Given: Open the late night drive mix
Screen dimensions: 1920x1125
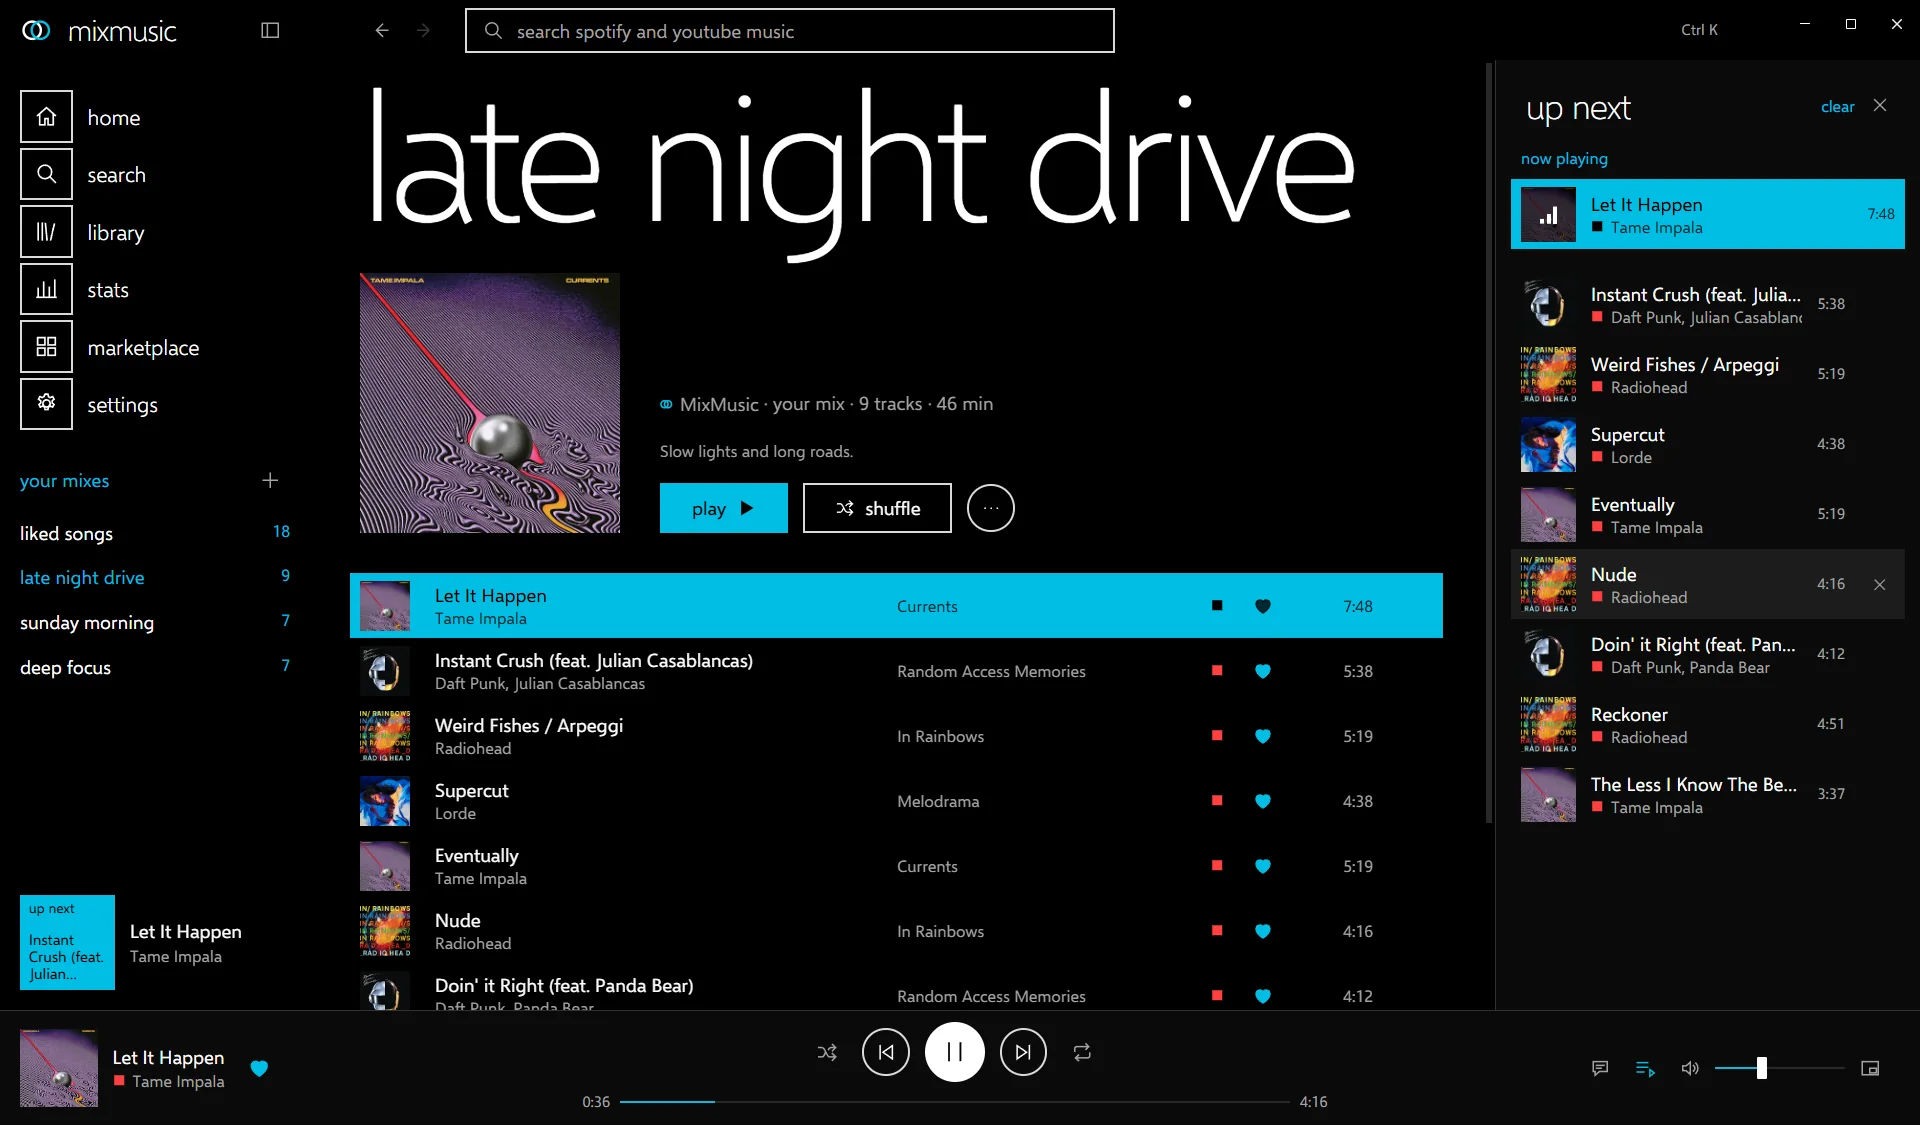Looking at the screenshot, I should click(x=155, y=577).
